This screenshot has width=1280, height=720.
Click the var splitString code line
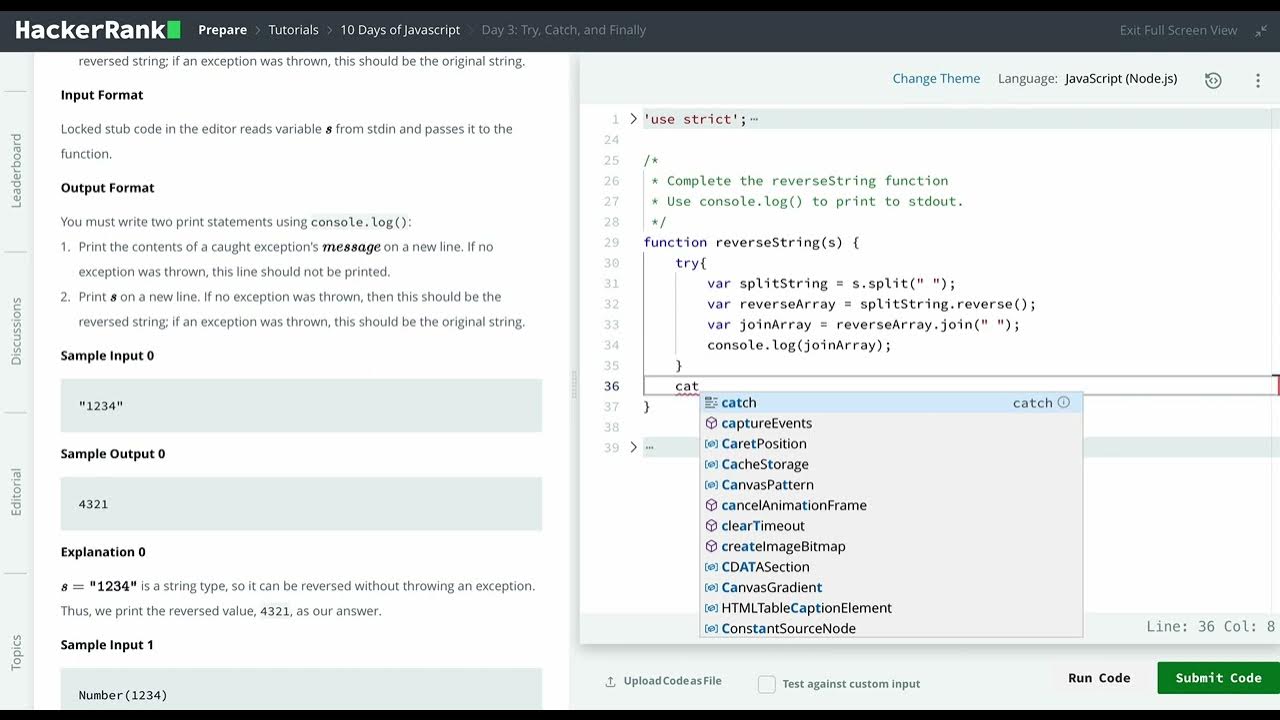831,284
